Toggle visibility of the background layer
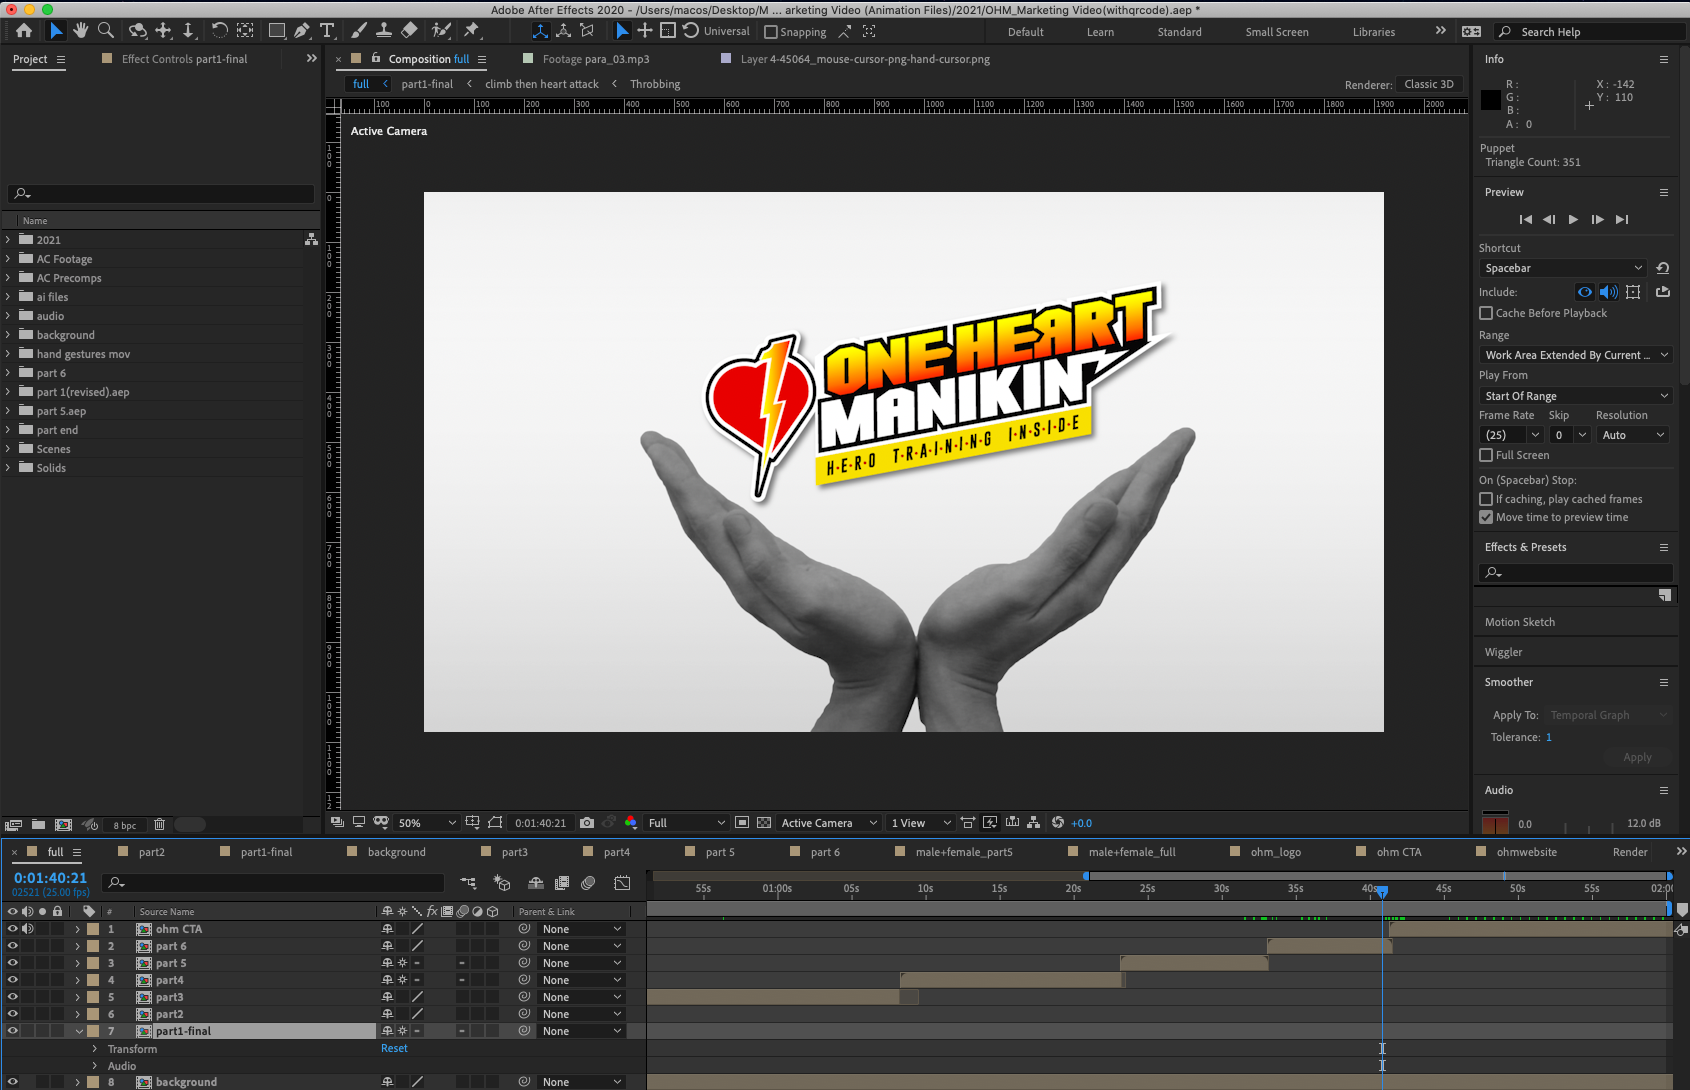1690x1090 pixels. [x=13, y=1082]
